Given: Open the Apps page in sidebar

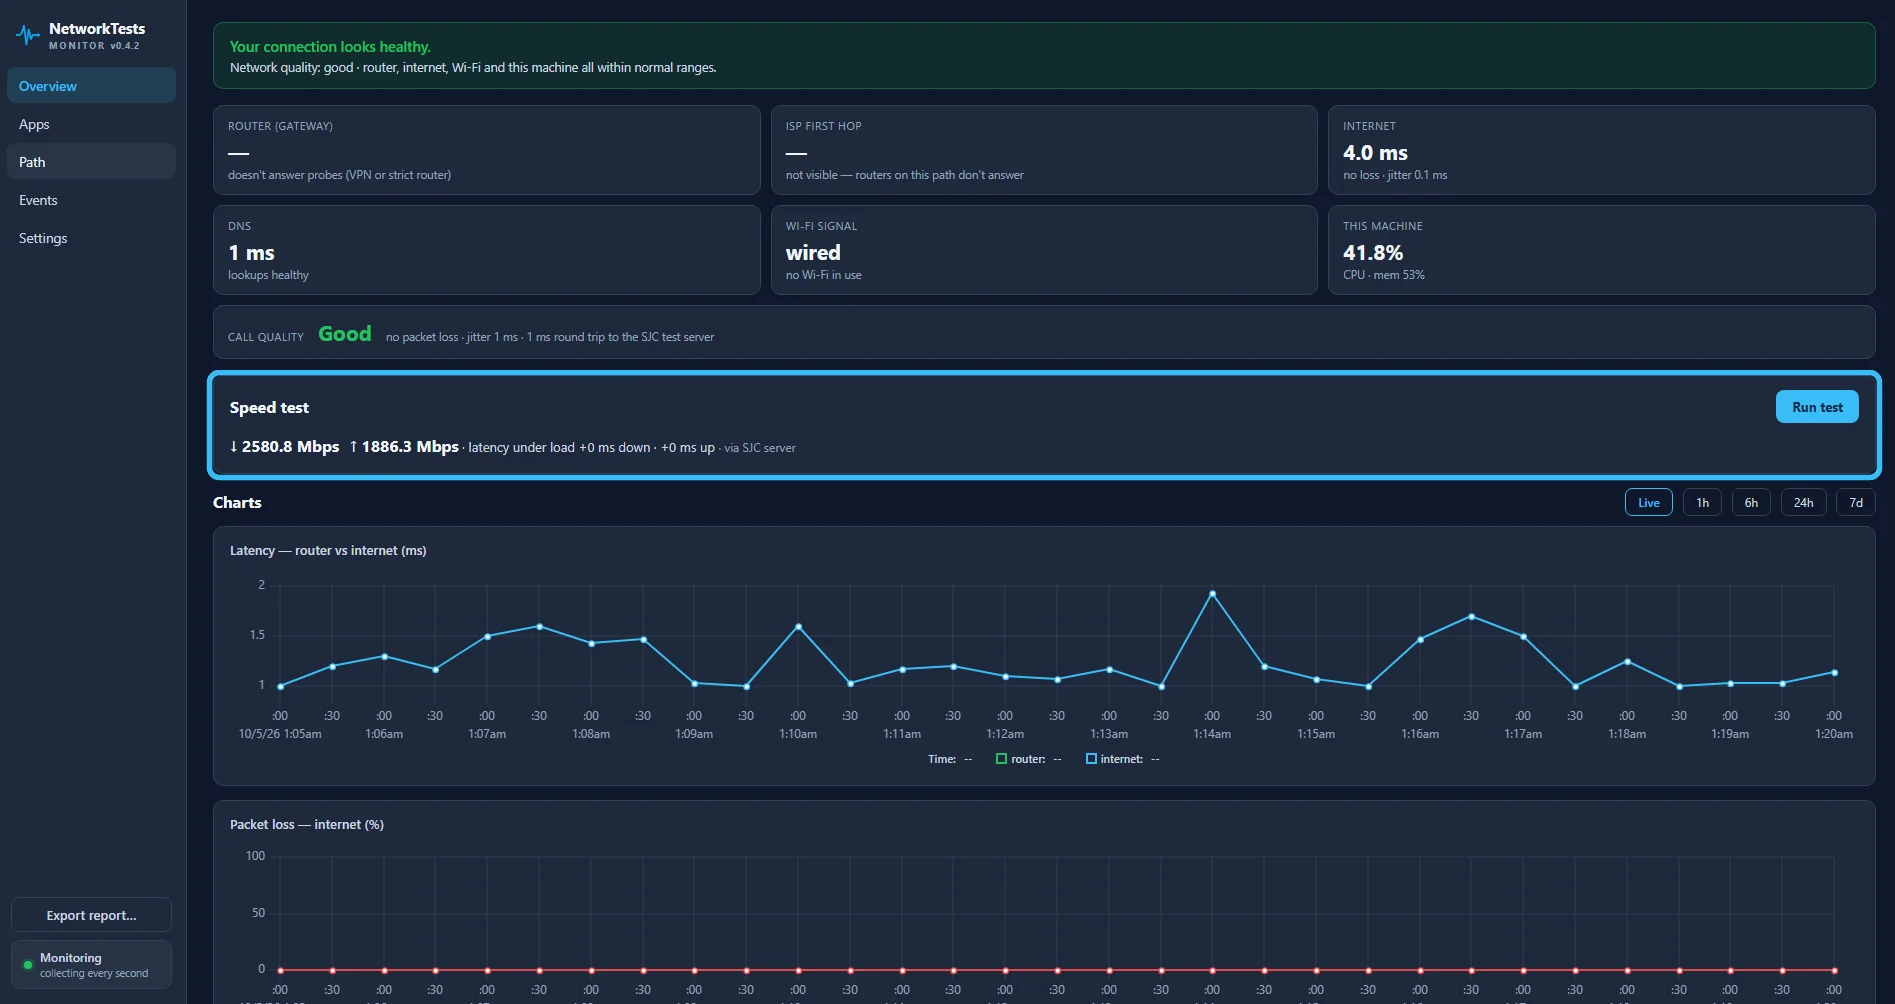Looking at the screenshot, I should click(x=91, y=124).
